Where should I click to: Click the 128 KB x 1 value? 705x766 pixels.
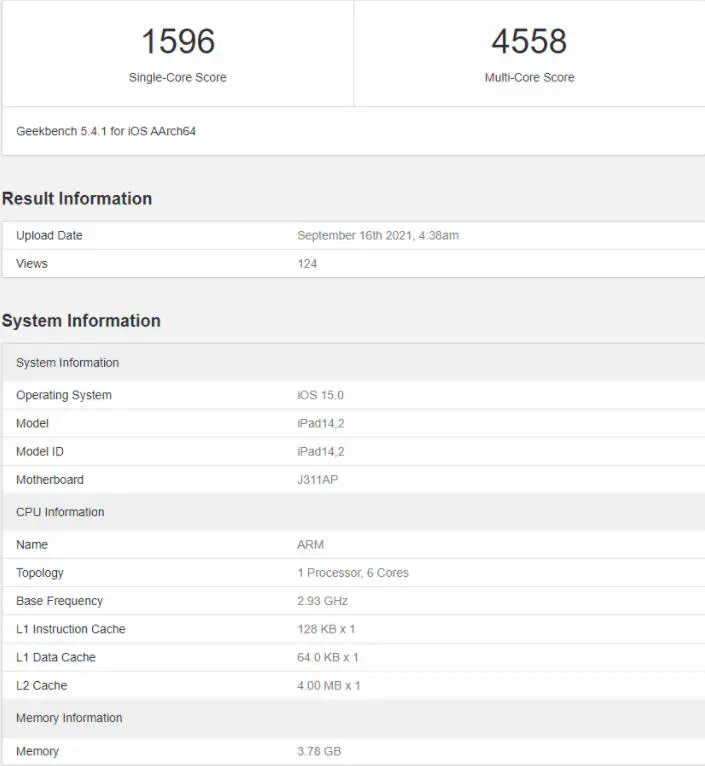pyautogui.click(x=326, y=629)
